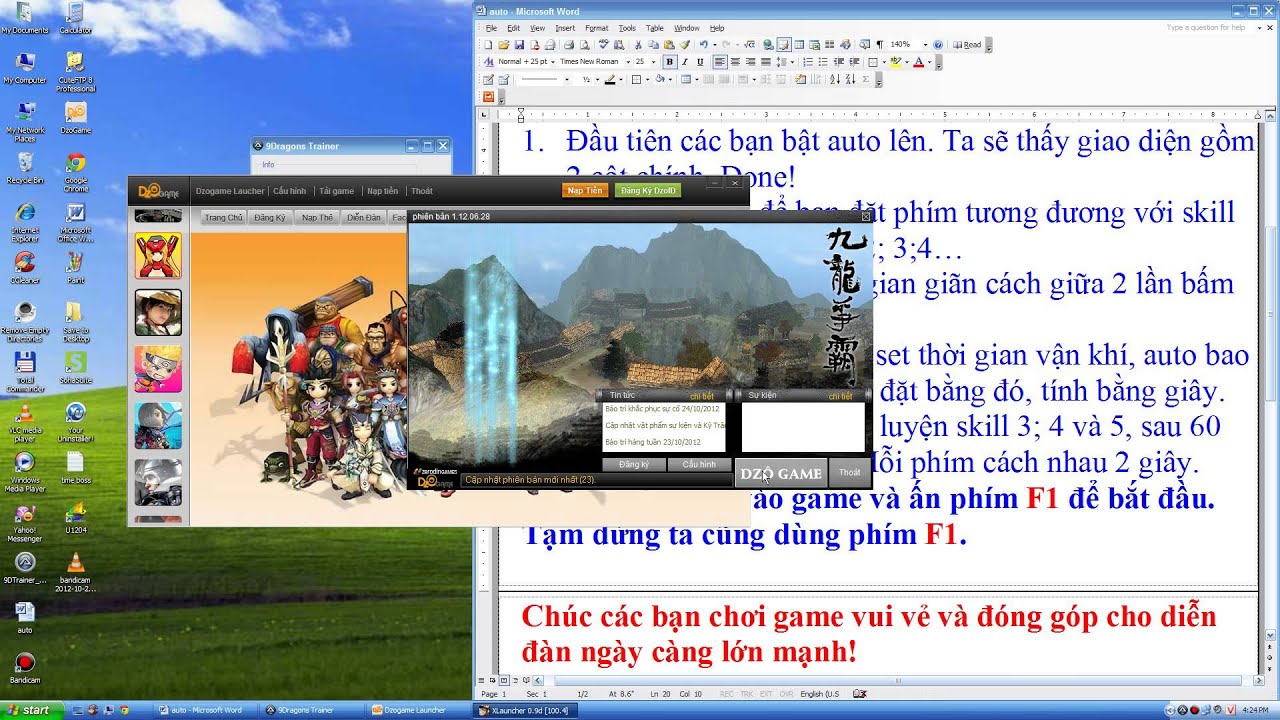The width and height of the screenshot is (1280, 720).
Task: Click the Save disk icon in Word toolbar
Action: pyautogui.click(x=519, y=45)
